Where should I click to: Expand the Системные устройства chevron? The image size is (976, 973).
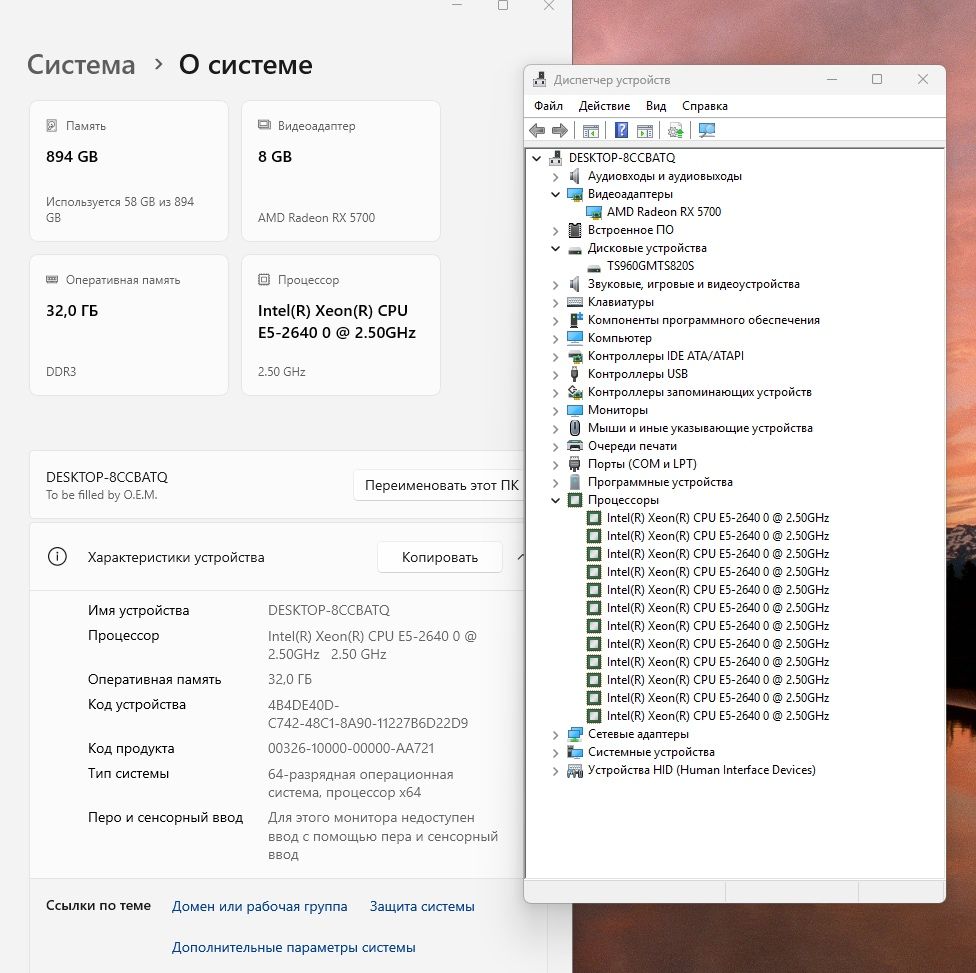coord(556,753)
